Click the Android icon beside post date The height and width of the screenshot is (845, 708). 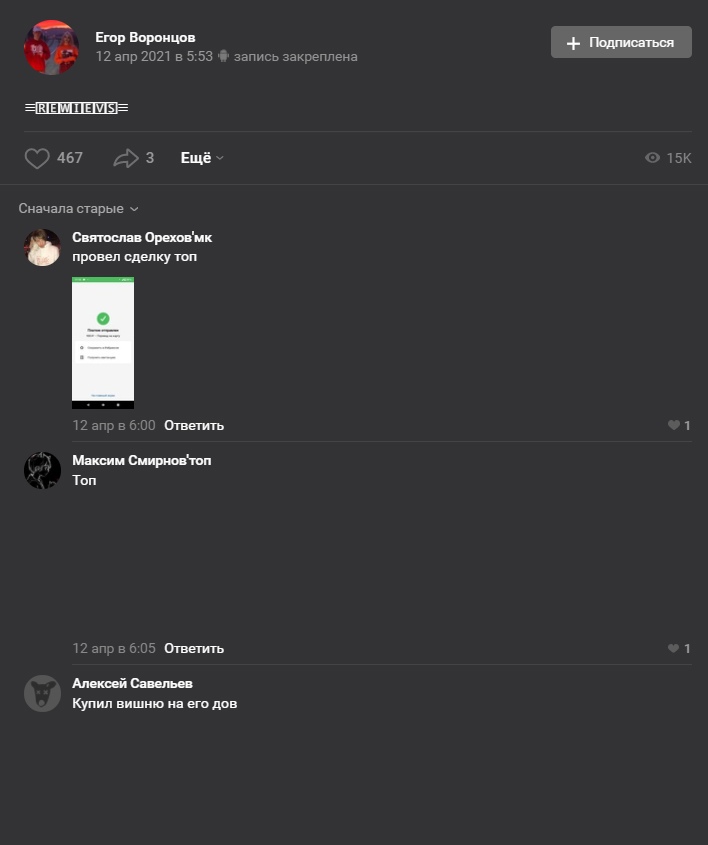pyautogui.click(x=223, y=56)
